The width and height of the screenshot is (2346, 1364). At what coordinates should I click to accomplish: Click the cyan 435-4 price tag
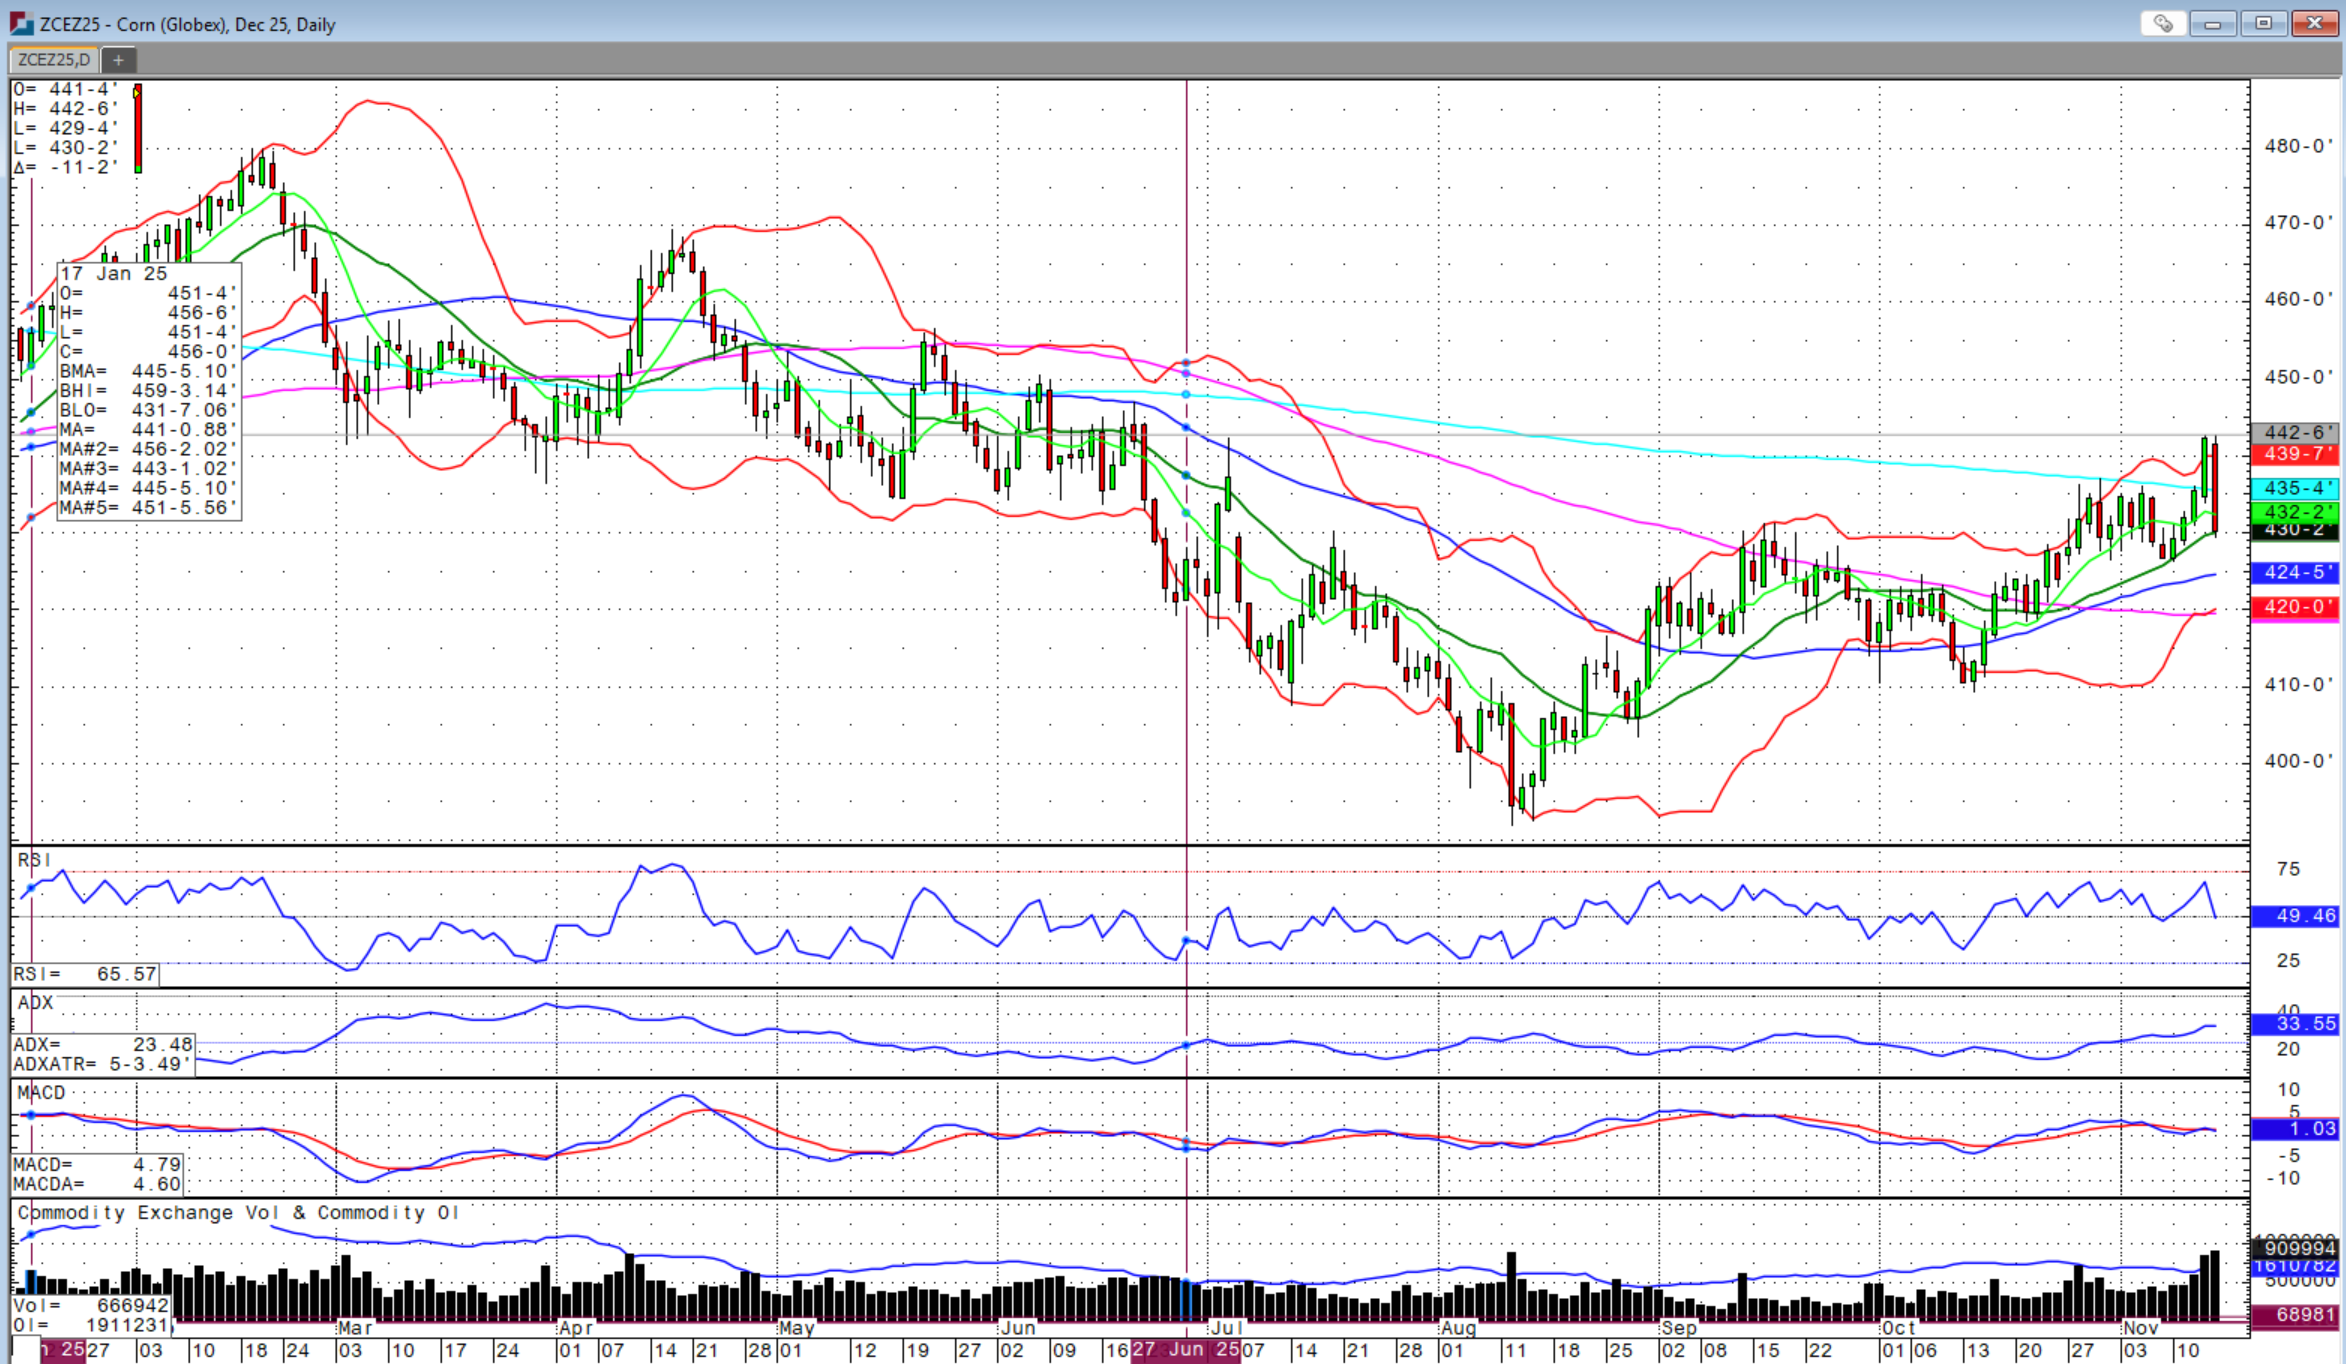pyautogui.click(x=2294, y=488)
